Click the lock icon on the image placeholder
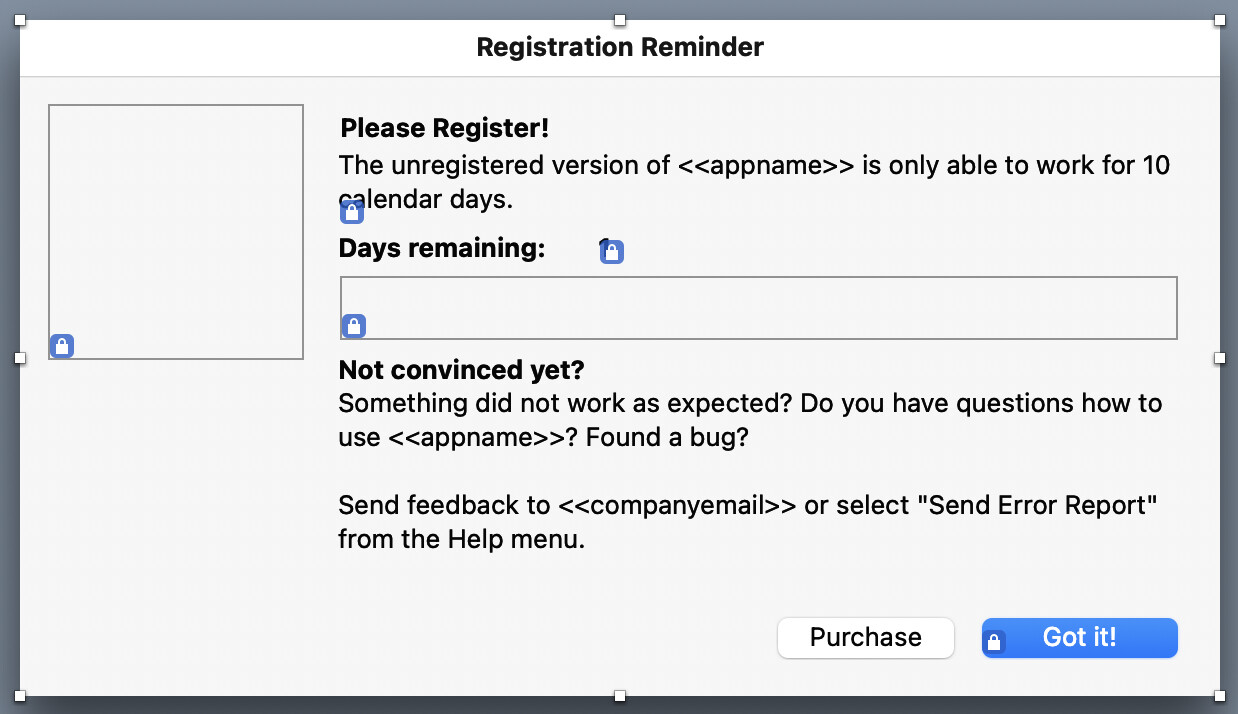Viewport: 1238px width, 714px height. tap(62, 346)
